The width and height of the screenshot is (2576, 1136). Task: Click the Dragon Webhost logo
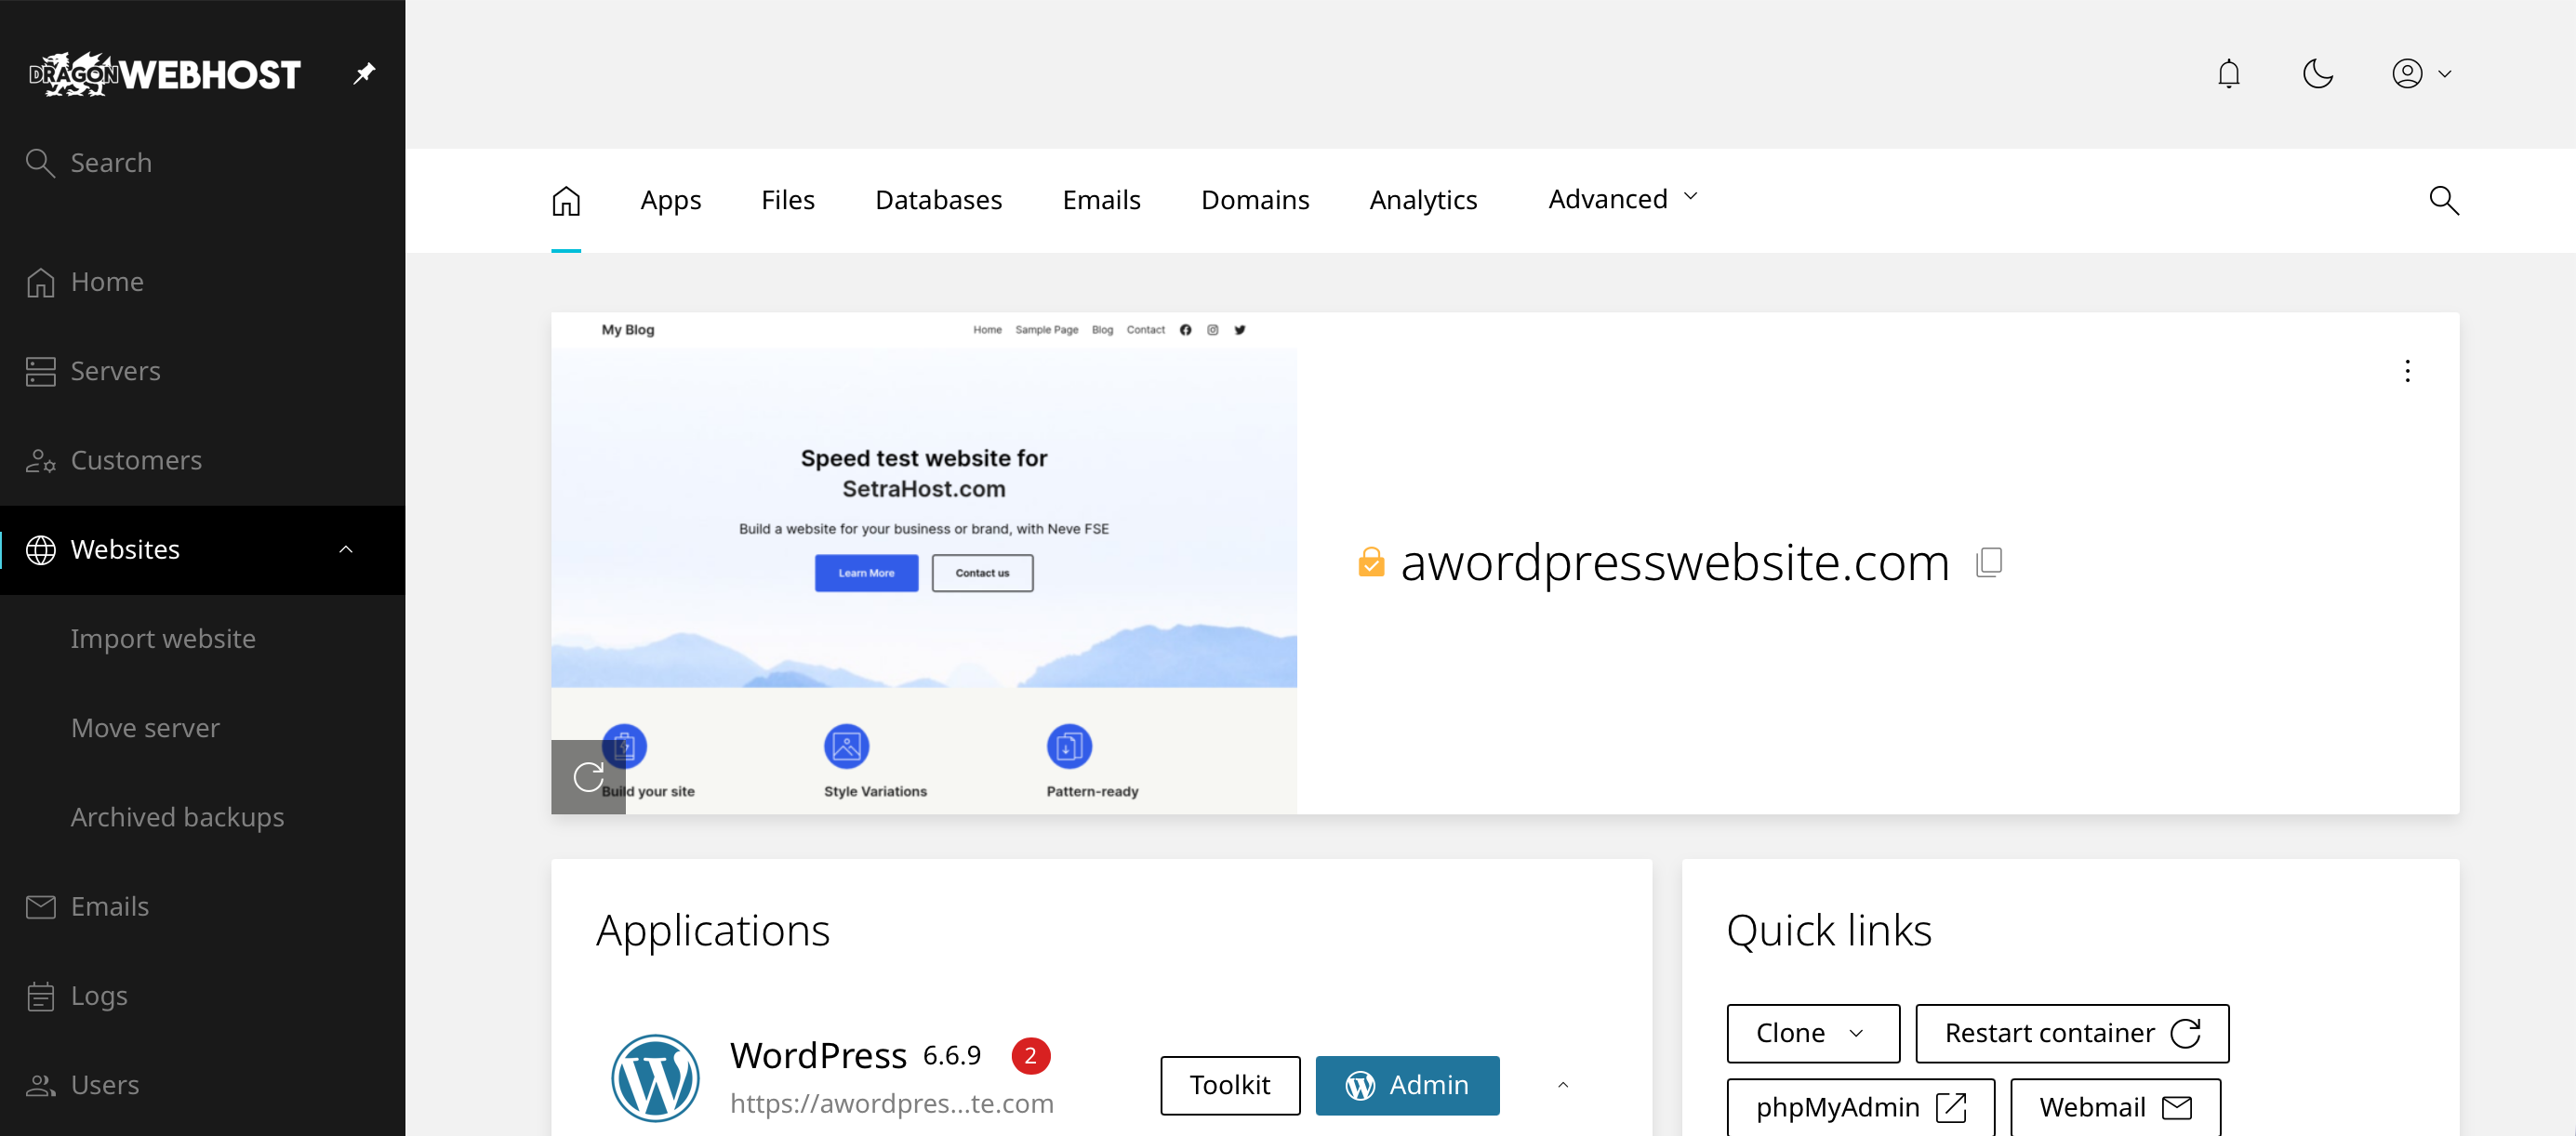pos(165,74)
